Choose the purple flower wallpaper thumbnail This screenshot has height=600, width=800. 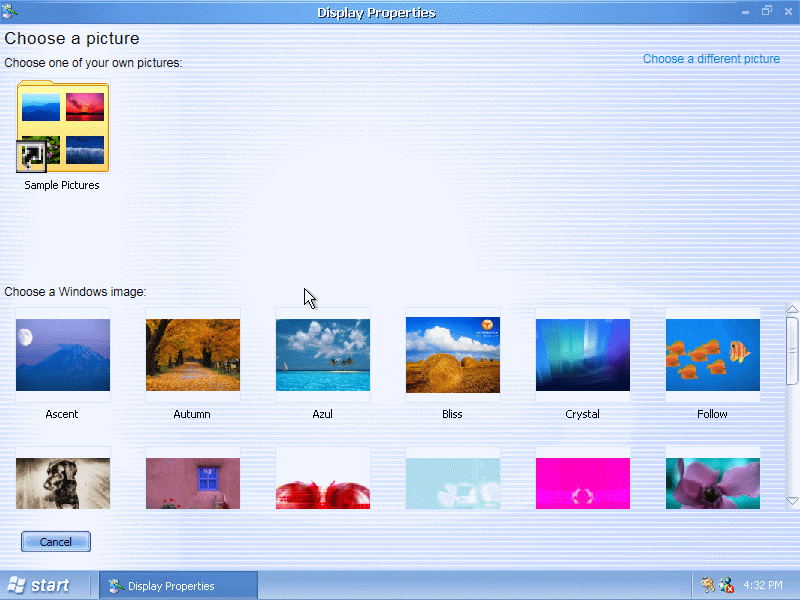[x=713, y=483]
